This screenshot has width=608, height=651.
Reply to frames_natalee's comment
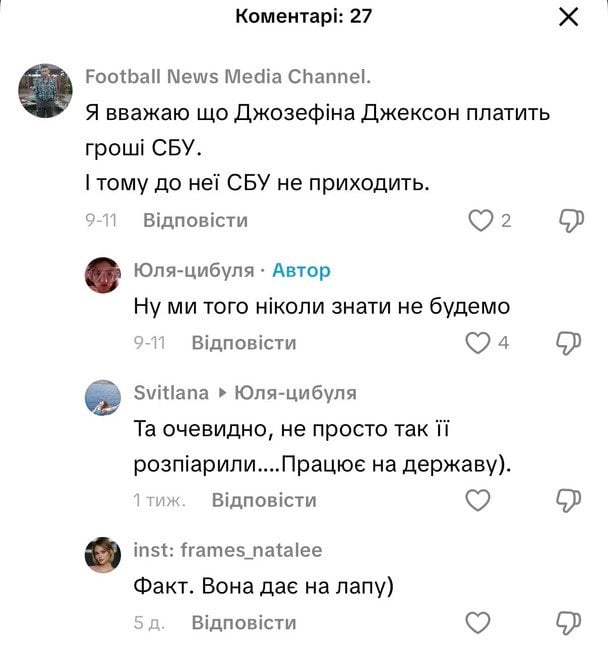pyautogui.click(x=244, y=623)
